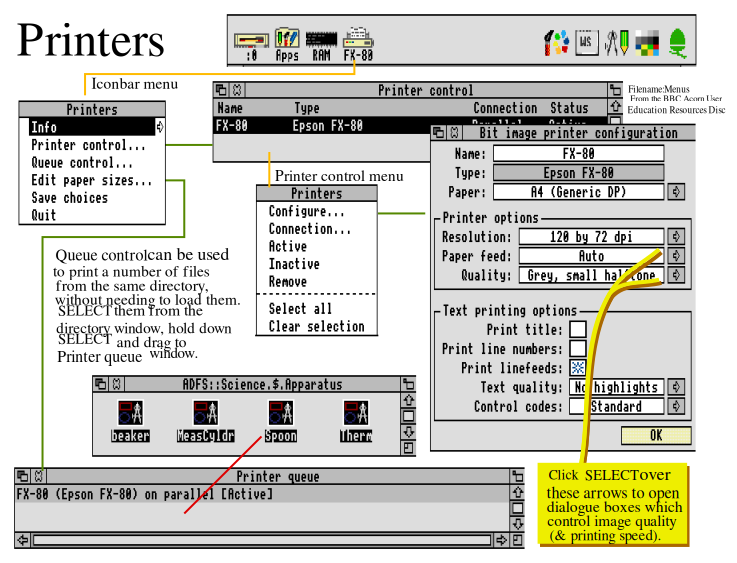Disable the Print linefeeds checkbox
737x563 pixels.
pyautogui.click(x=578, y=368)
